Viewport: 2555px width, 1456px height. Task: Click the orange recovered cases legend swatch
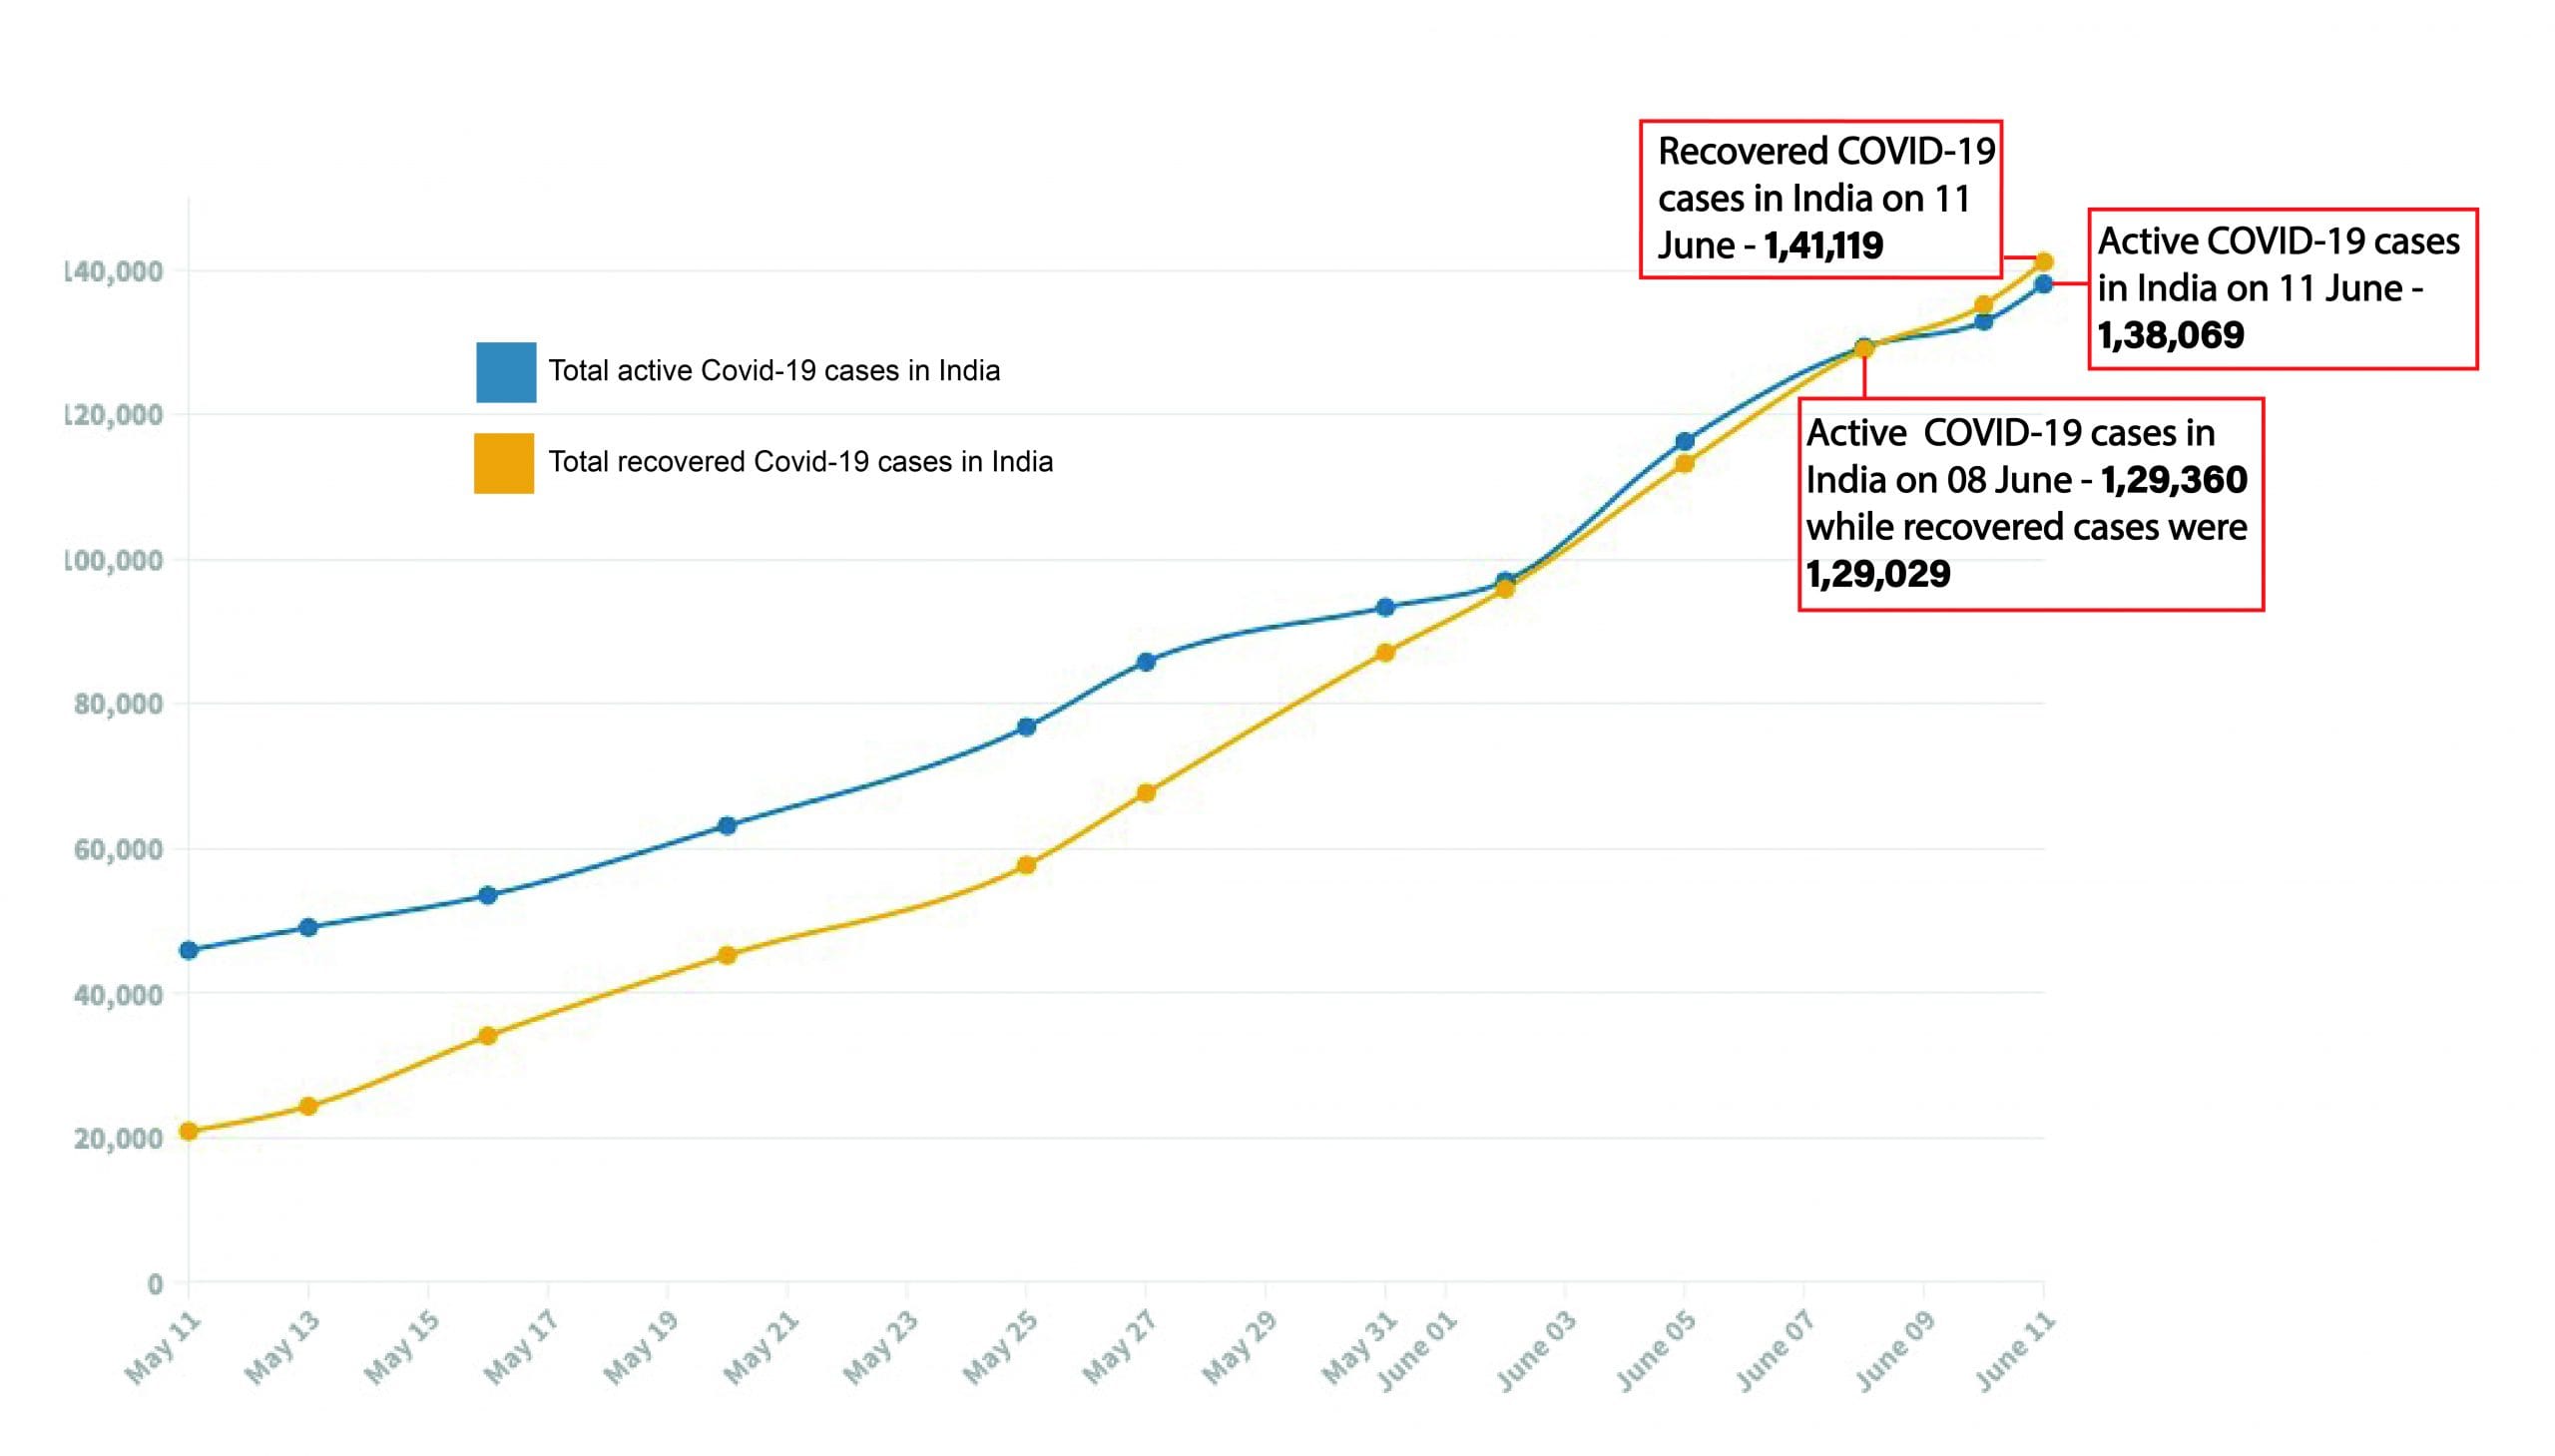tap(503, 463)
